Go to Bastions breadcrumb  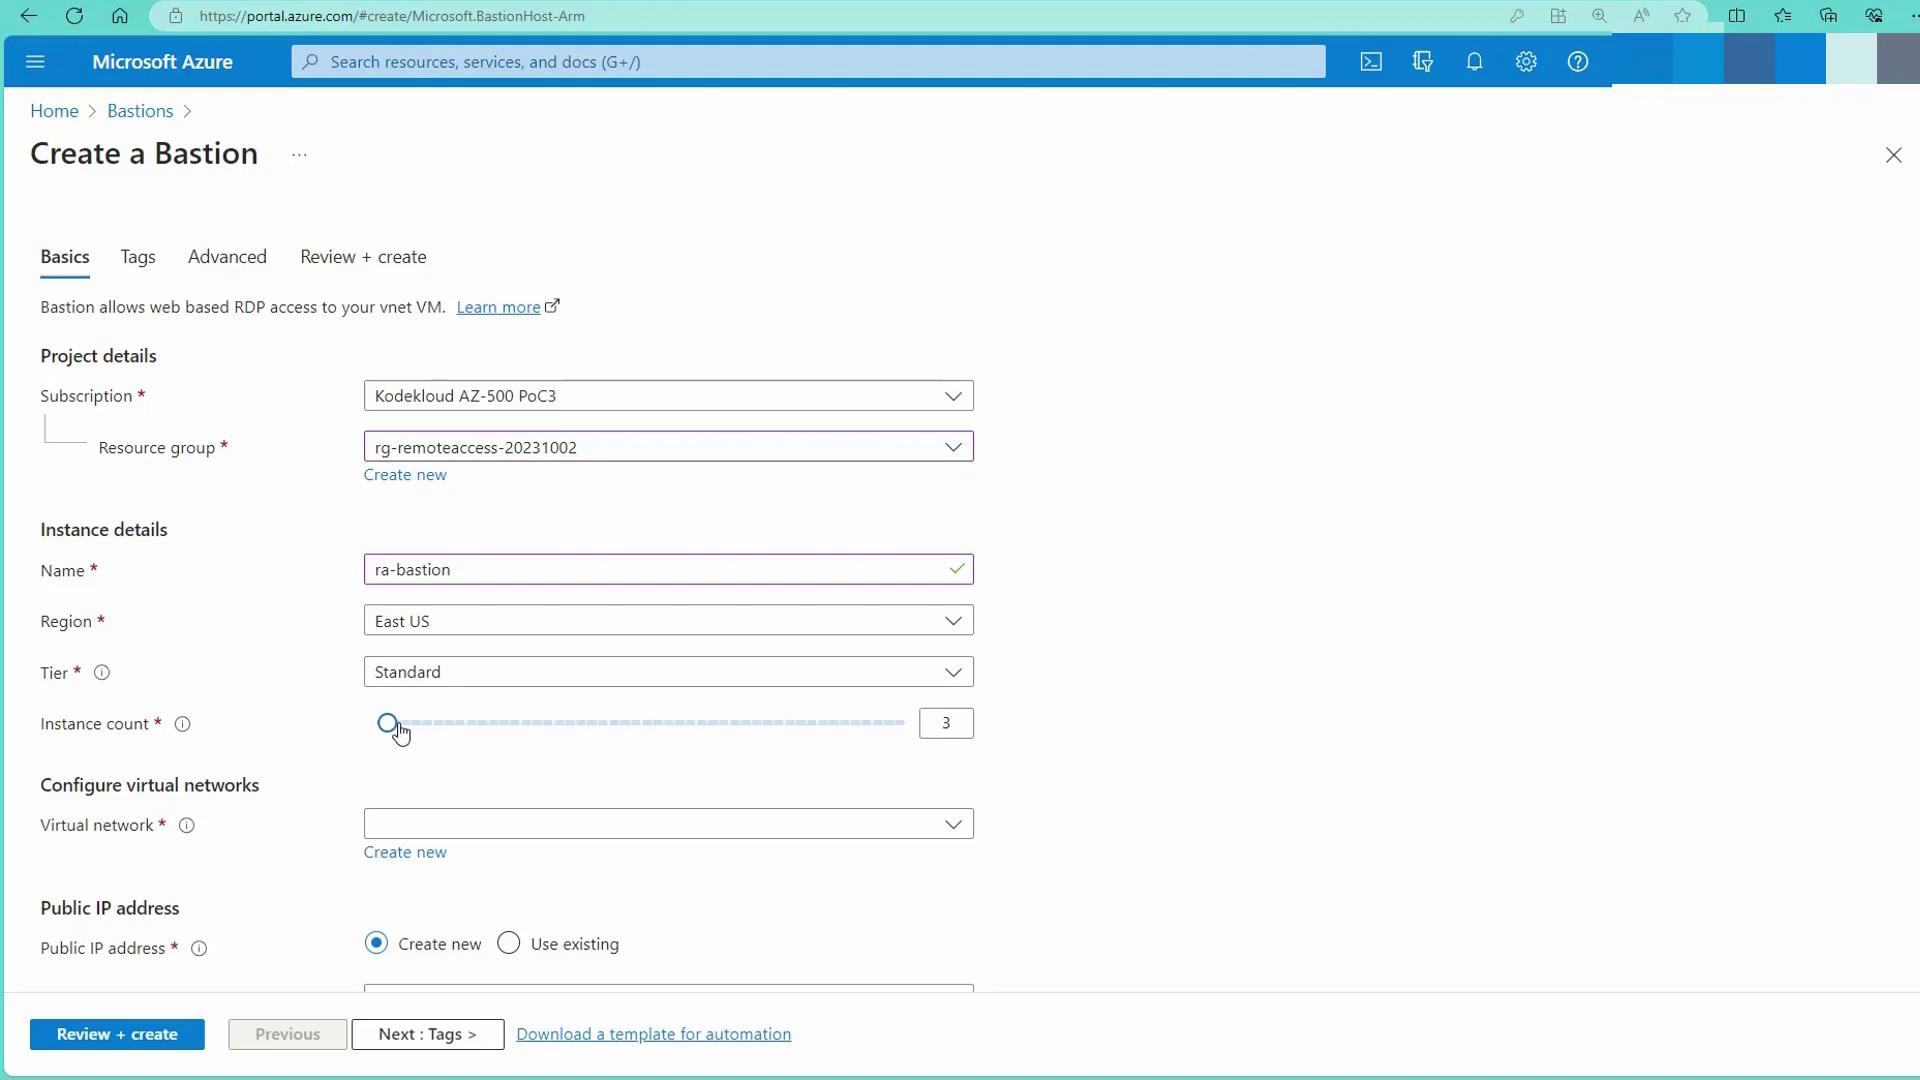click(x=140, y=111)
